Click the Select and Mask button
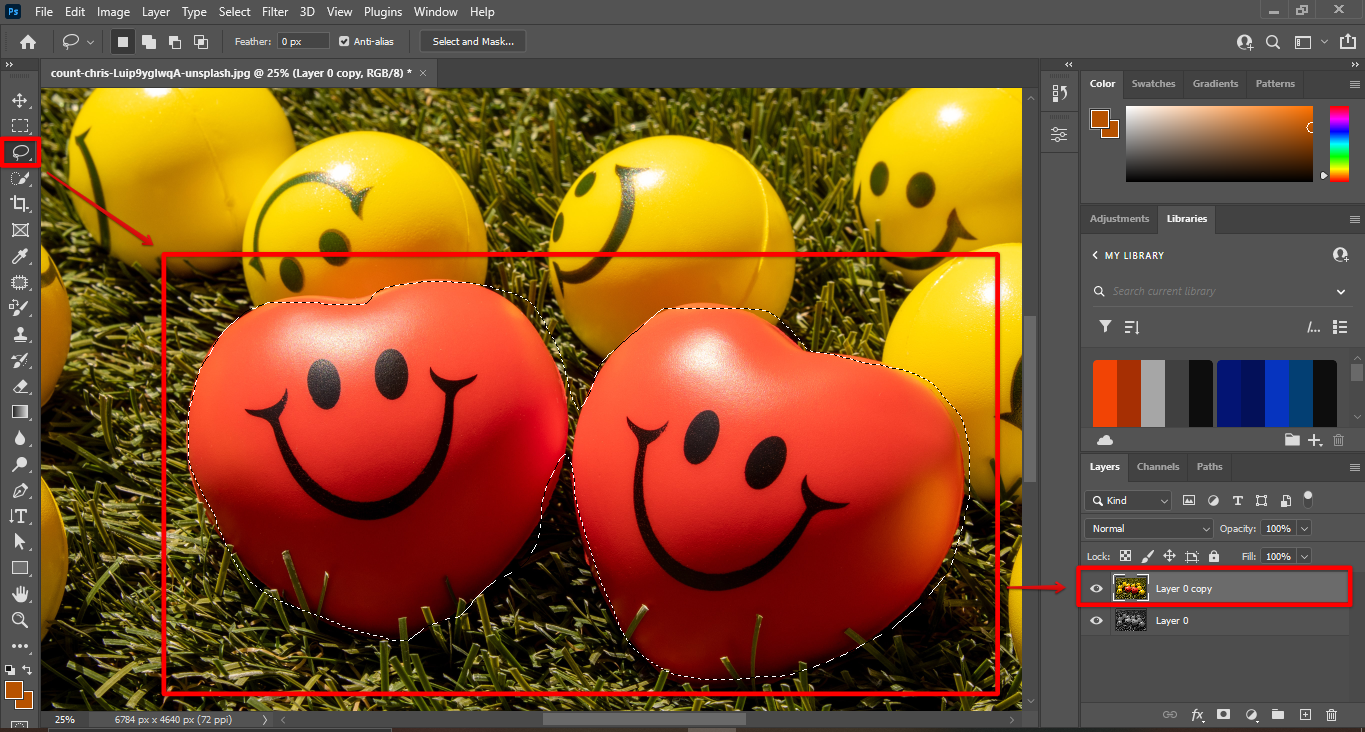 pos(473,41)
